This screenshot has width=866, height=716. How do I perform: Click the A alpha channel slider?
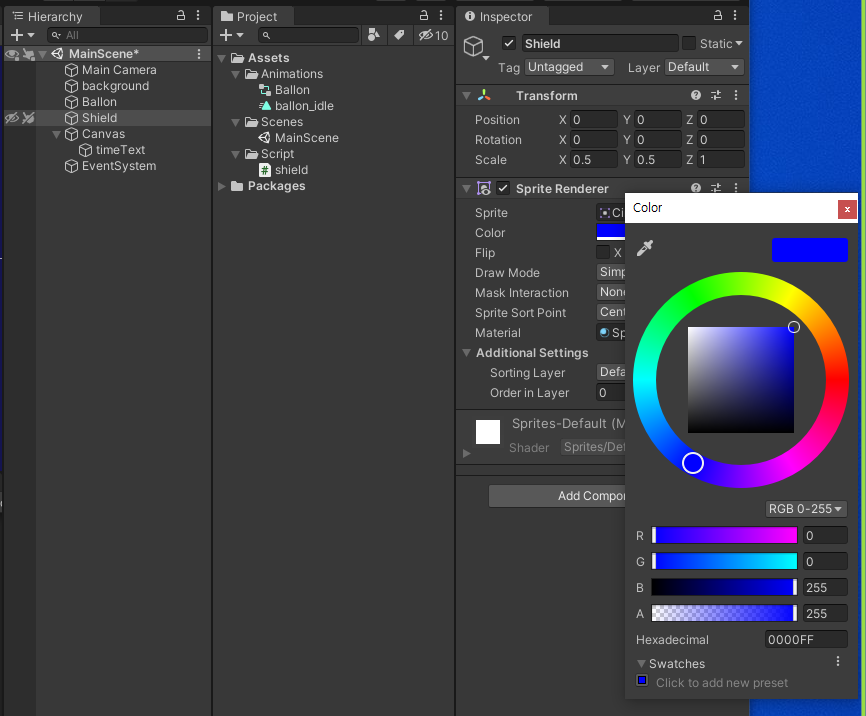[724, 613]
